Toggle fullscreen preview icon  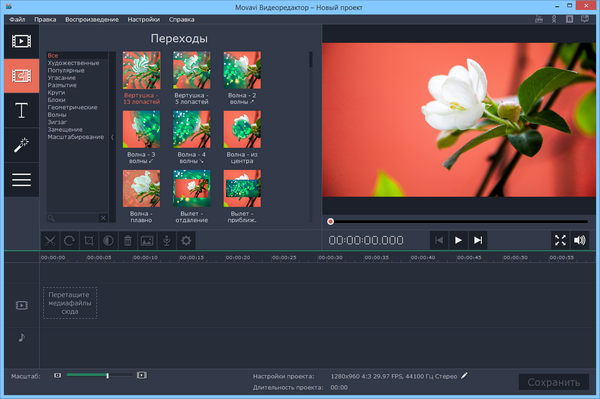(560, 240)
